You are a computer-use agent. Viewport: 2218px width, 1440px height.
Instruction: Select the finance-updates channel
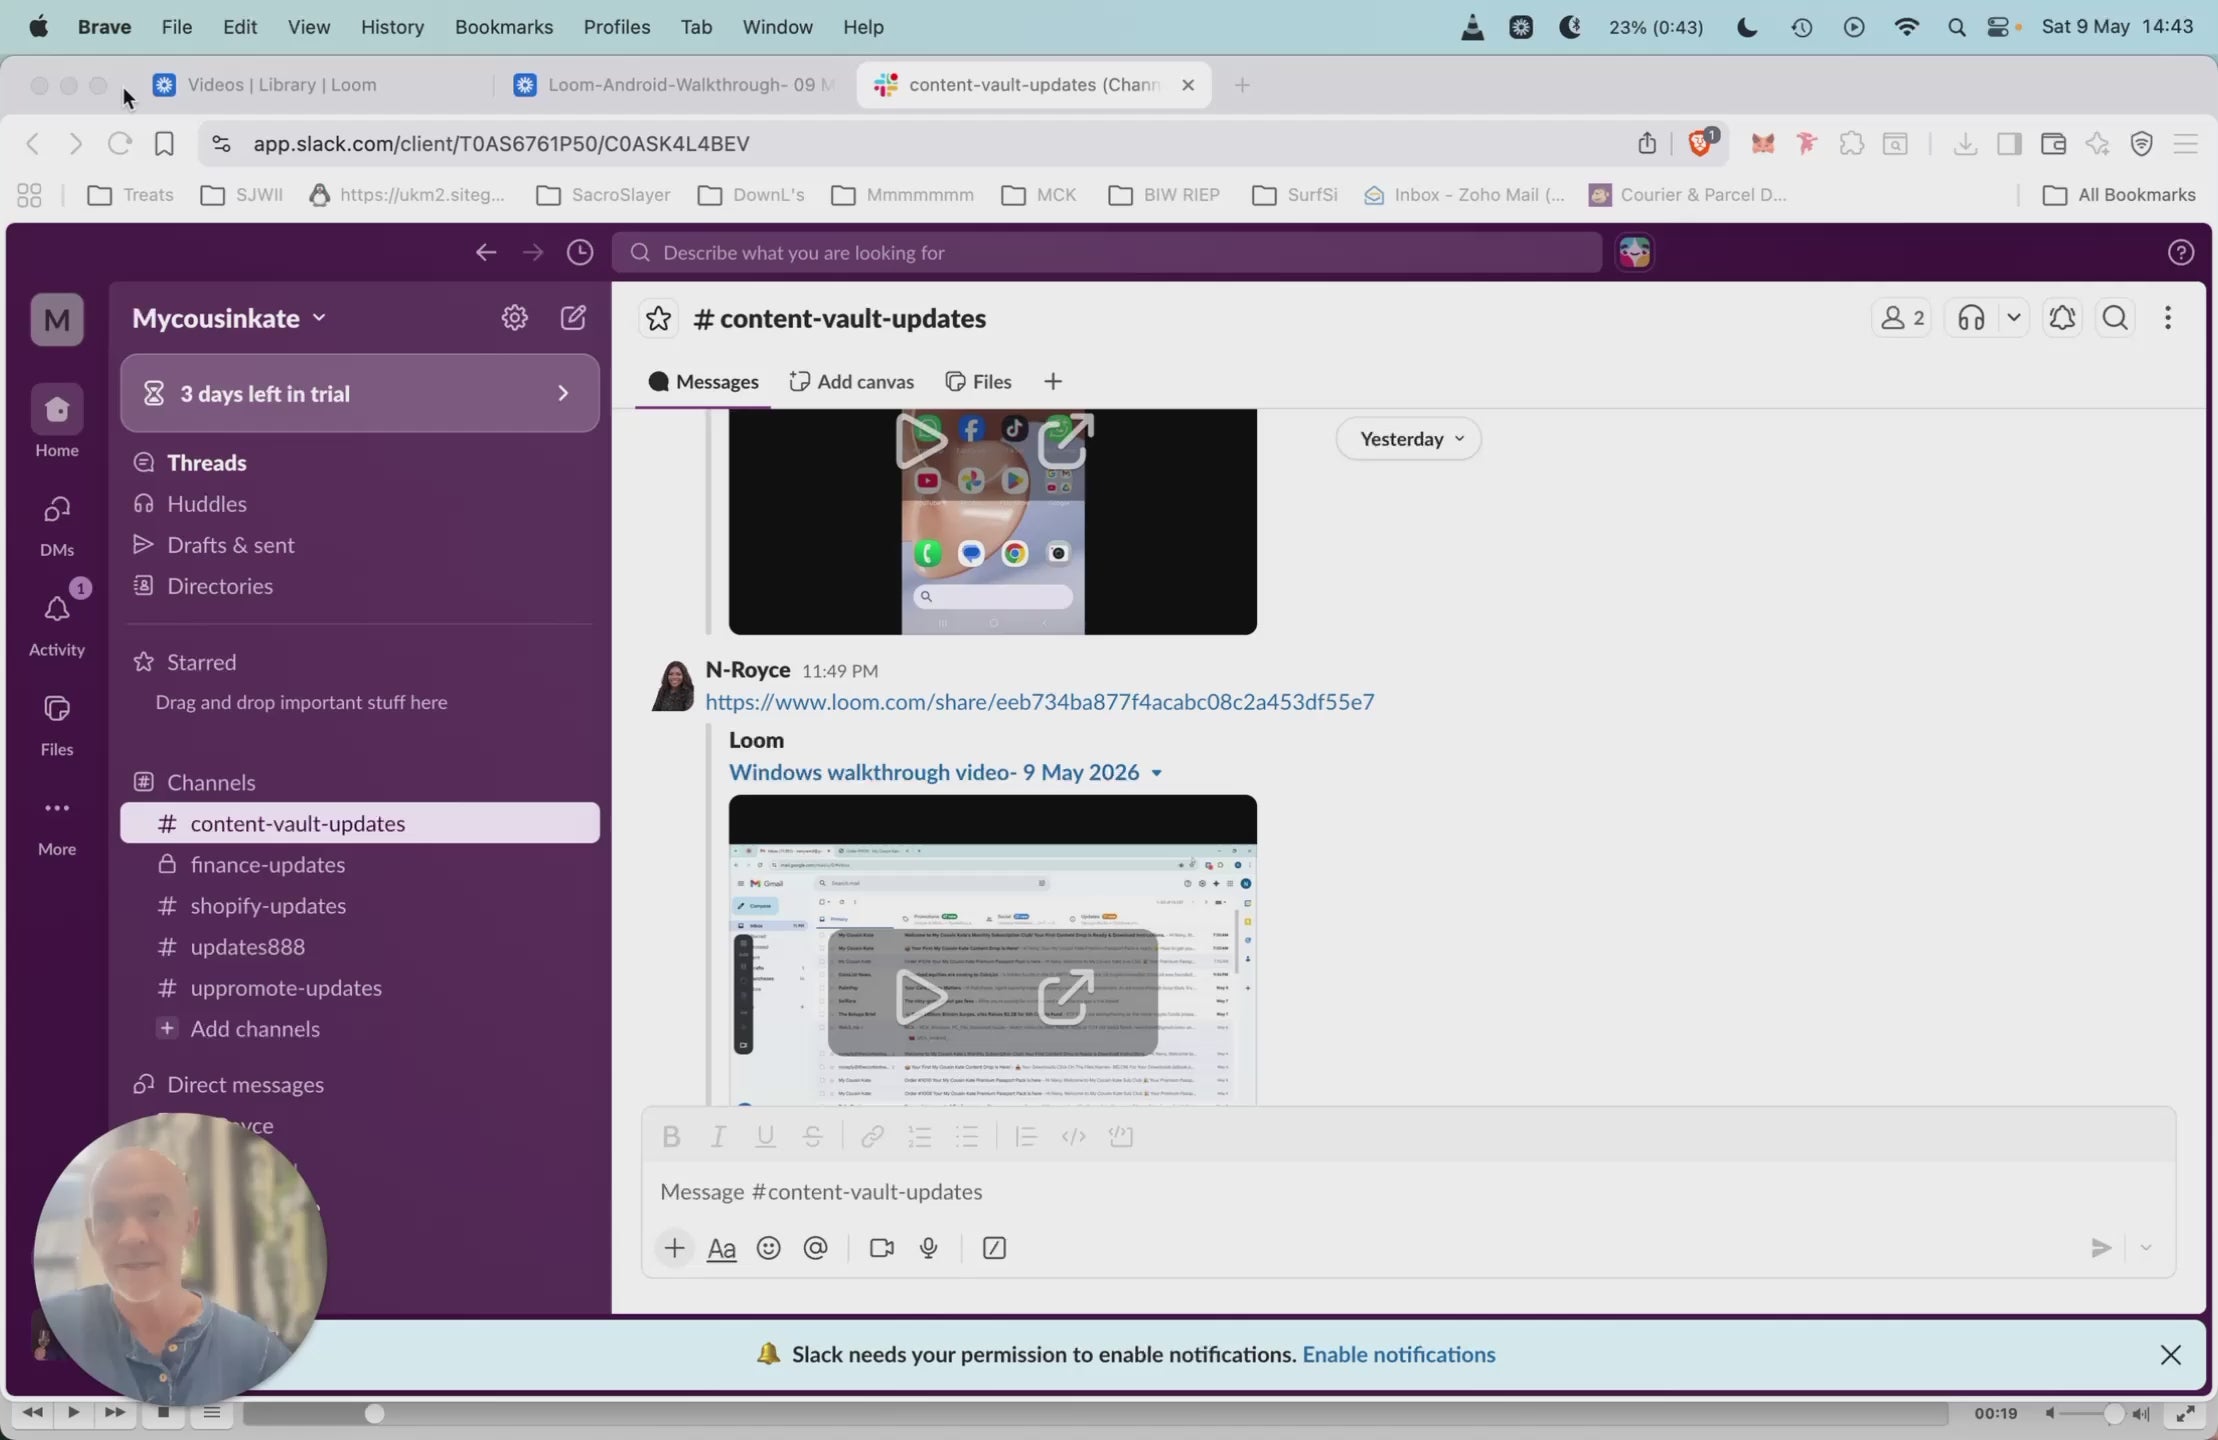[360, 865]
